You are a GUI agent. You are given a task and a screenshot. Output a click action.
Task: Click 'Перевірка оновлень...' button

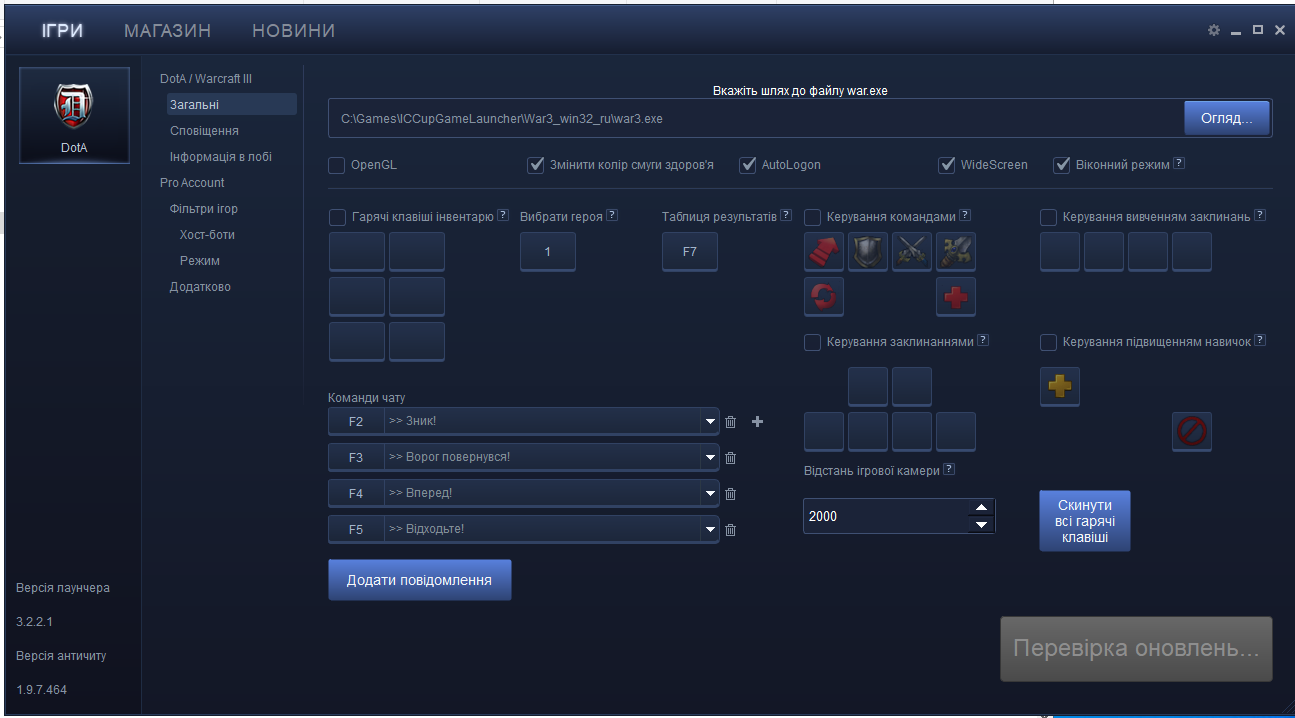pos(1136,649)
